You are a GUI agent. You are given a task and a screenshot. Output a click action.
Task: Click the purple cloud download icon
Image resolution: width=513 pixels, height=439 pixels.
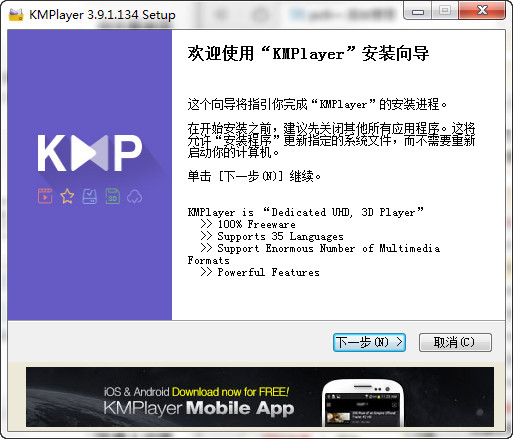click(135, 197)
